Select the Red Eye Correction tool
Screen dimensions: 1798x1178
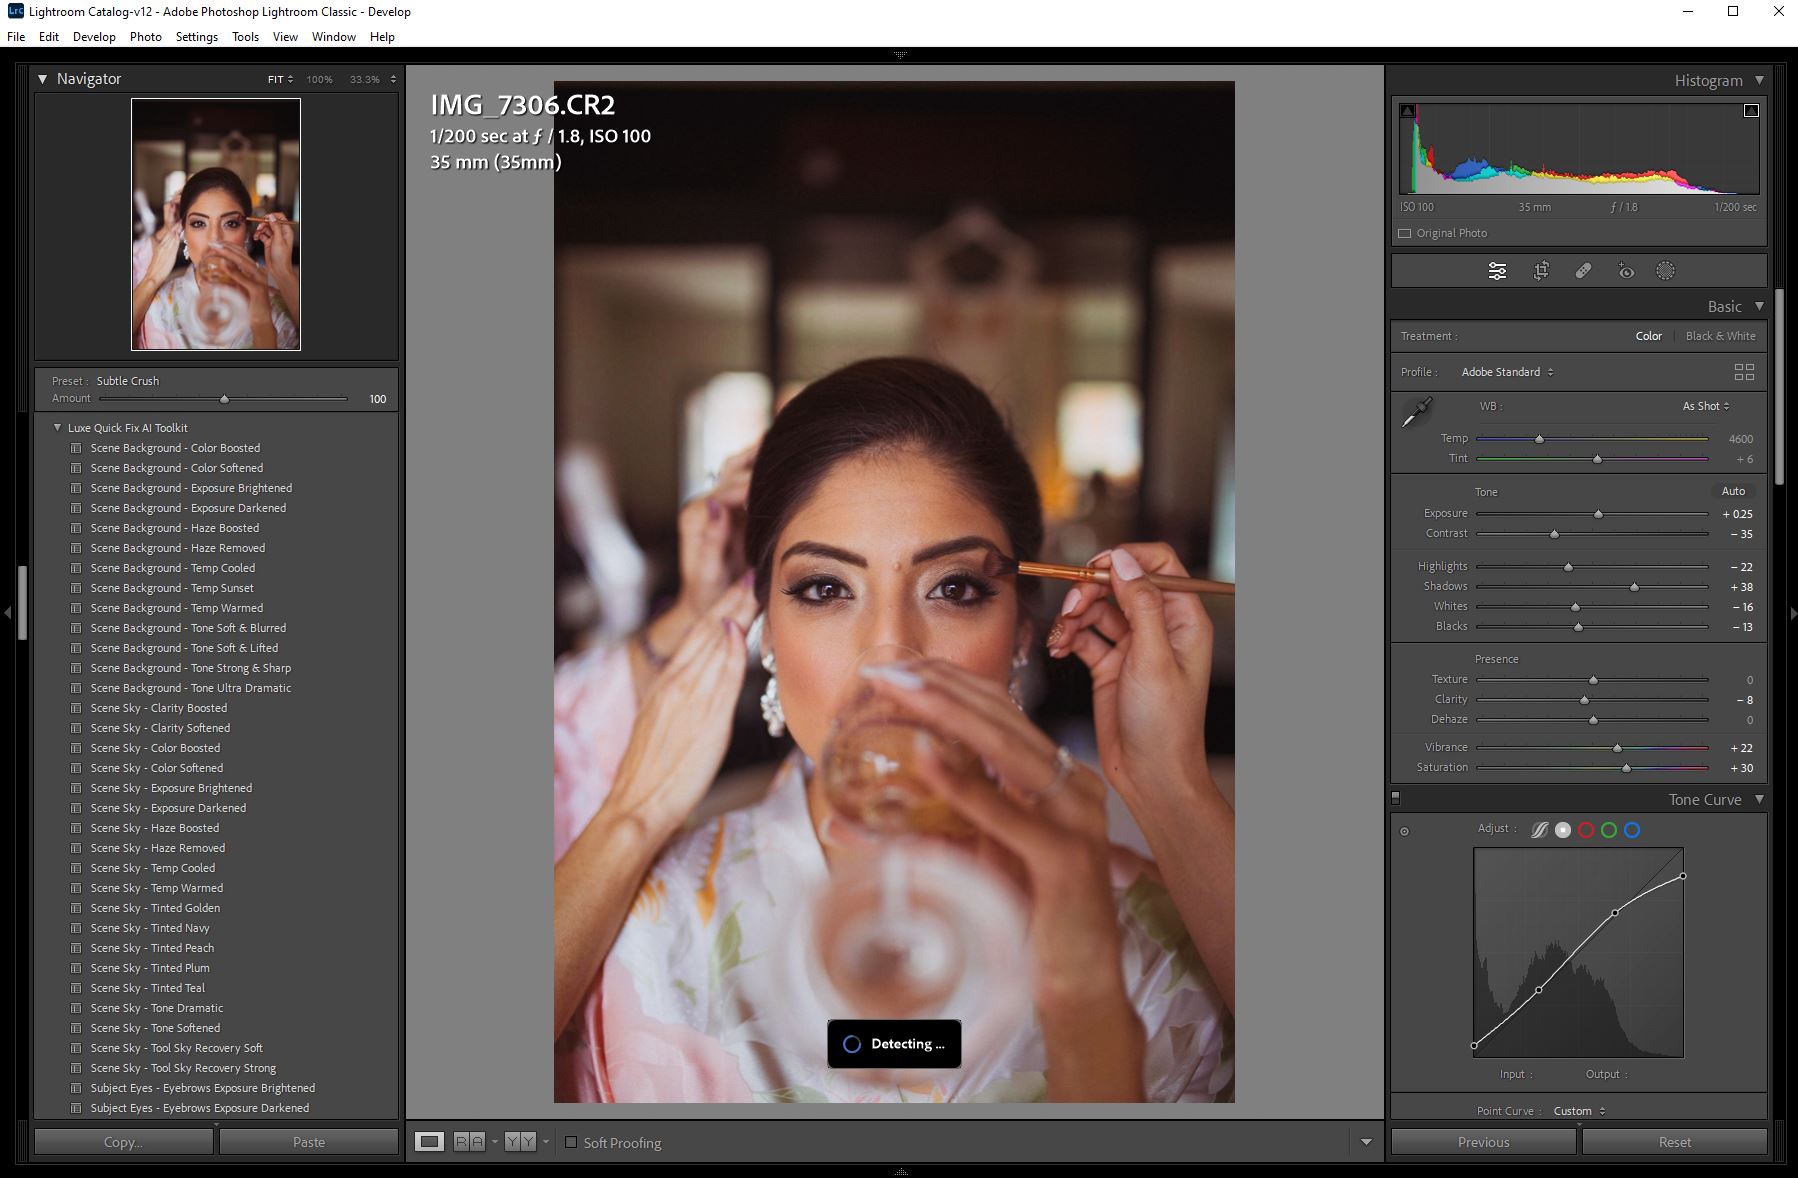pyautogui.click(x=1626, y=271)
